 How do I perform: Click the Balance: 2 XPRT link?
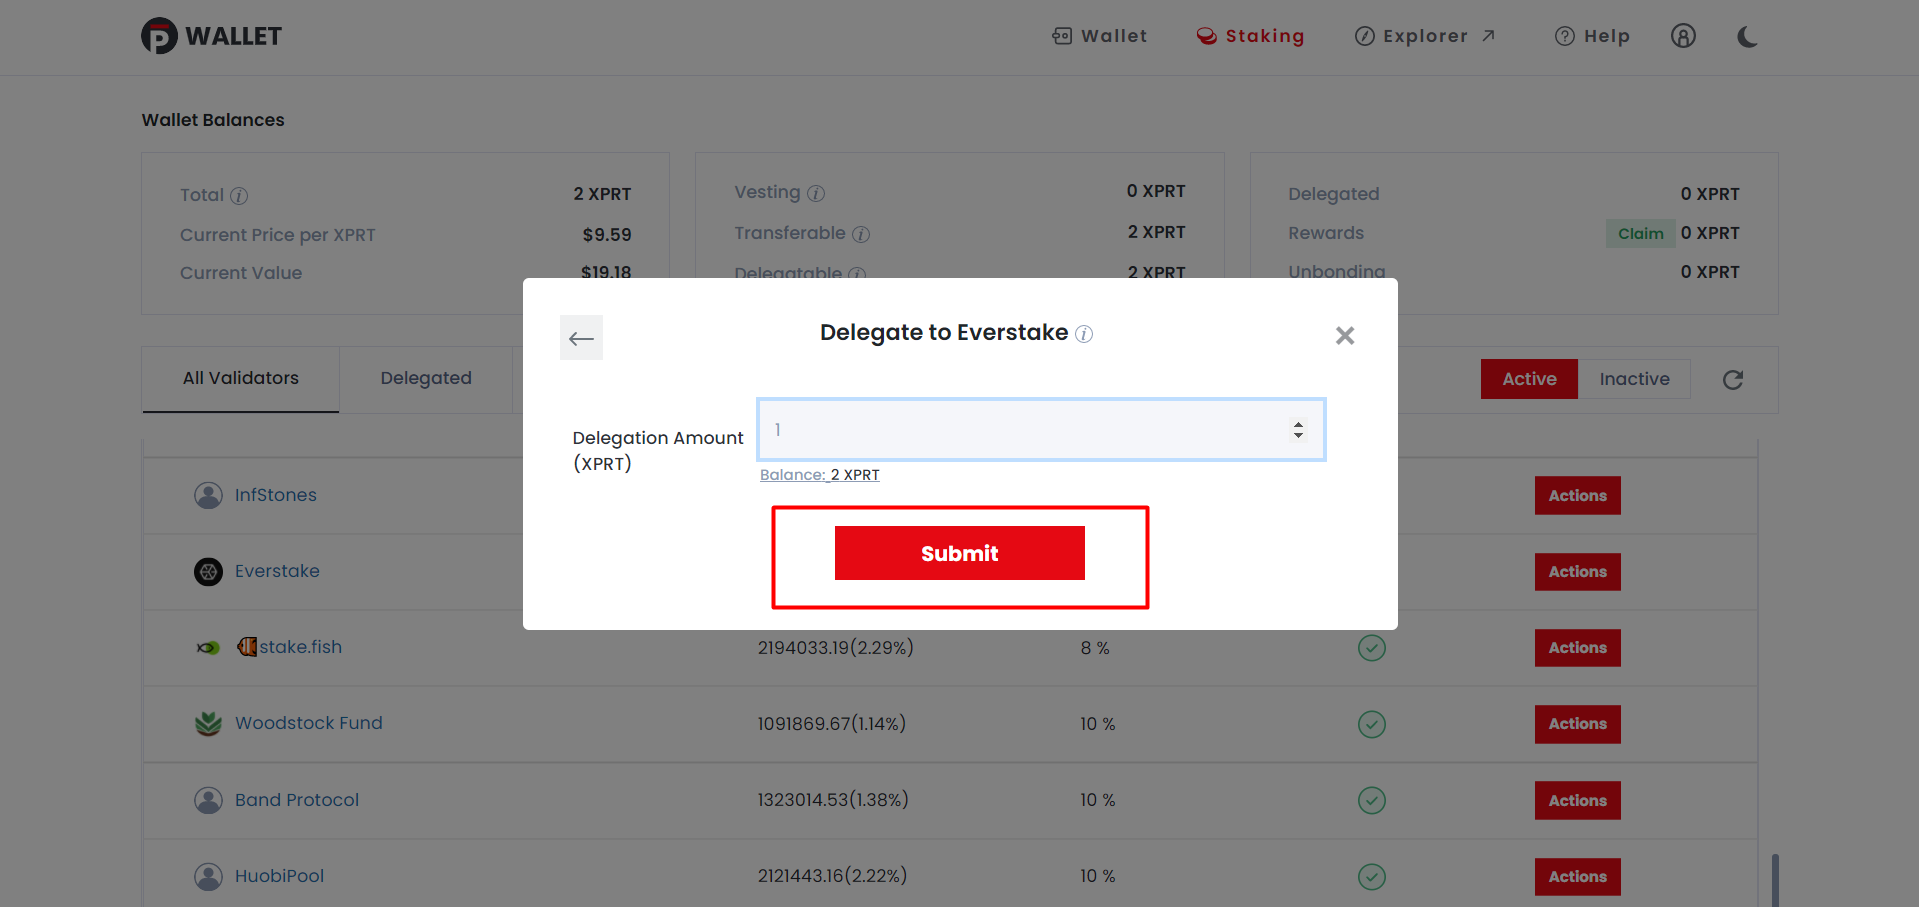[820, 475]
